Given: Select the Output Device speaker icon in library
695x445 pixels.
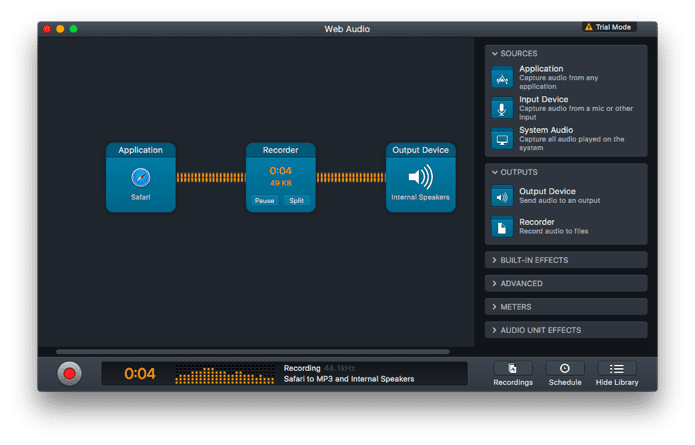Looking at the screenshot, I should (502, 196).
